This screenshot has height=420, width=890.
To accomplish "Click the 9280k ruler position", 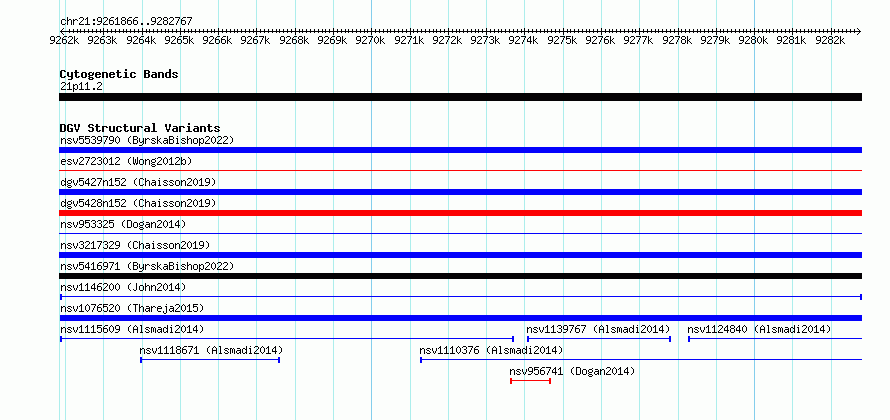I will click(753, 41).
